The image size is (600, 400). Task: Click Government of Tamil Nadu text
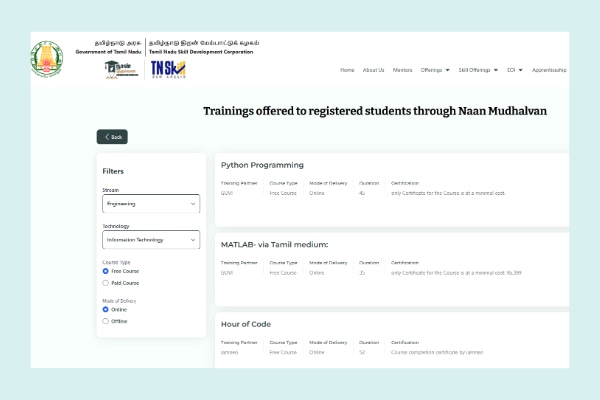[108, 52]
